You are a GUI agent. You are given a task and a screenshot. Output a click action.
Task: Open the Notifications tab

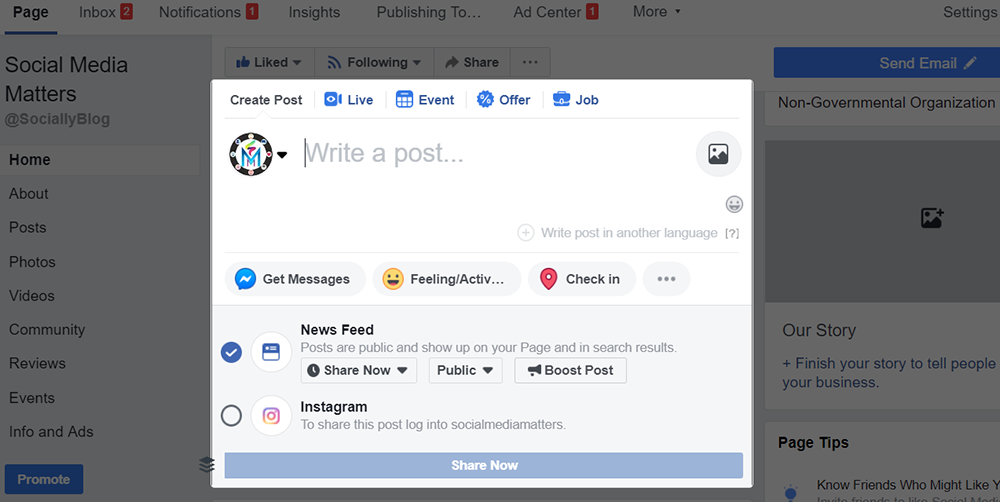[209, 12]
